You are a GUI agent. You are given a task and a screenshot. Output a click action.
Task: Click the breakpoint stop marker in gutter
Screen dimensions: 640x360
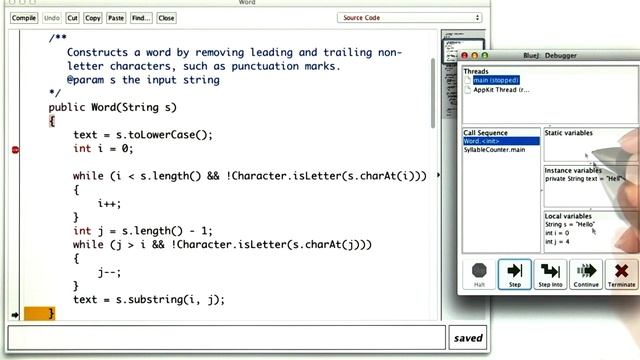(15, 149)
